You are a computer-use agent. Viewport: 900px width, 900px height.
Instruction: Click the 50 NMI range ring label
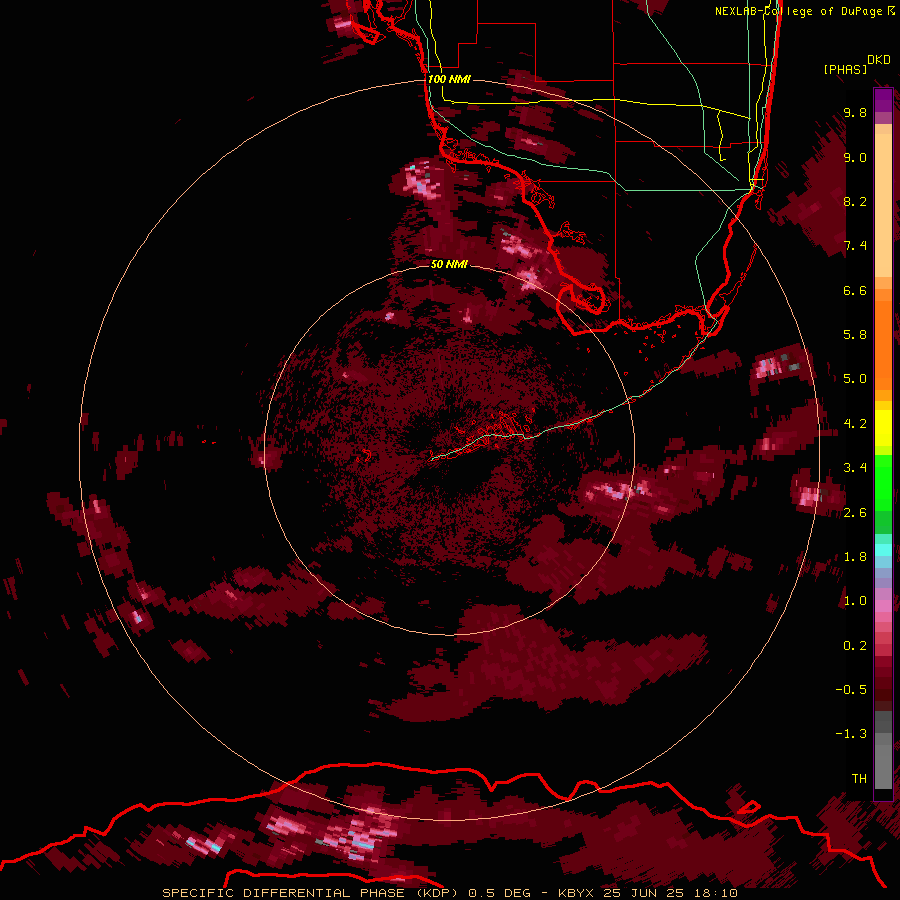pos(449,264)
